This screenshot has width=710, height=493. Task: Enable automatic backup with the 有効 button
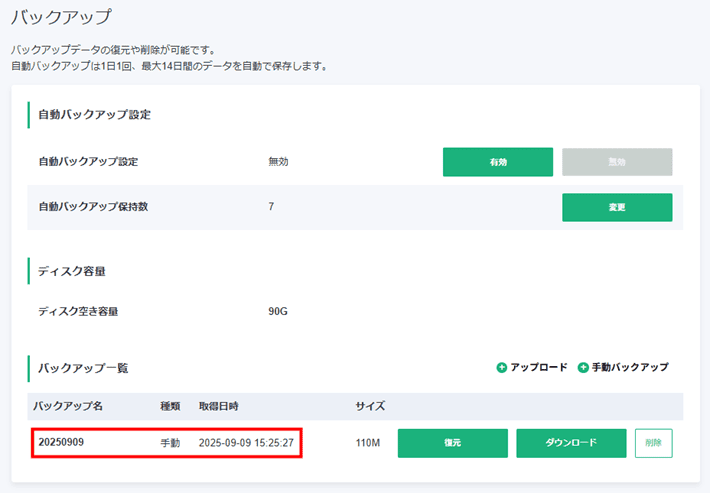point(497,162)
